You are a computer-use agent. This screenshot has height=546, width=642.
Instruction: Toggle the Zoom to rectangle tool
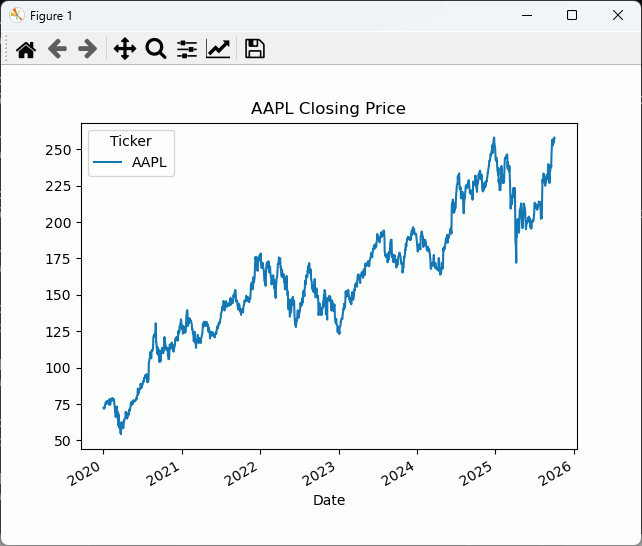(x=155, y=49)
